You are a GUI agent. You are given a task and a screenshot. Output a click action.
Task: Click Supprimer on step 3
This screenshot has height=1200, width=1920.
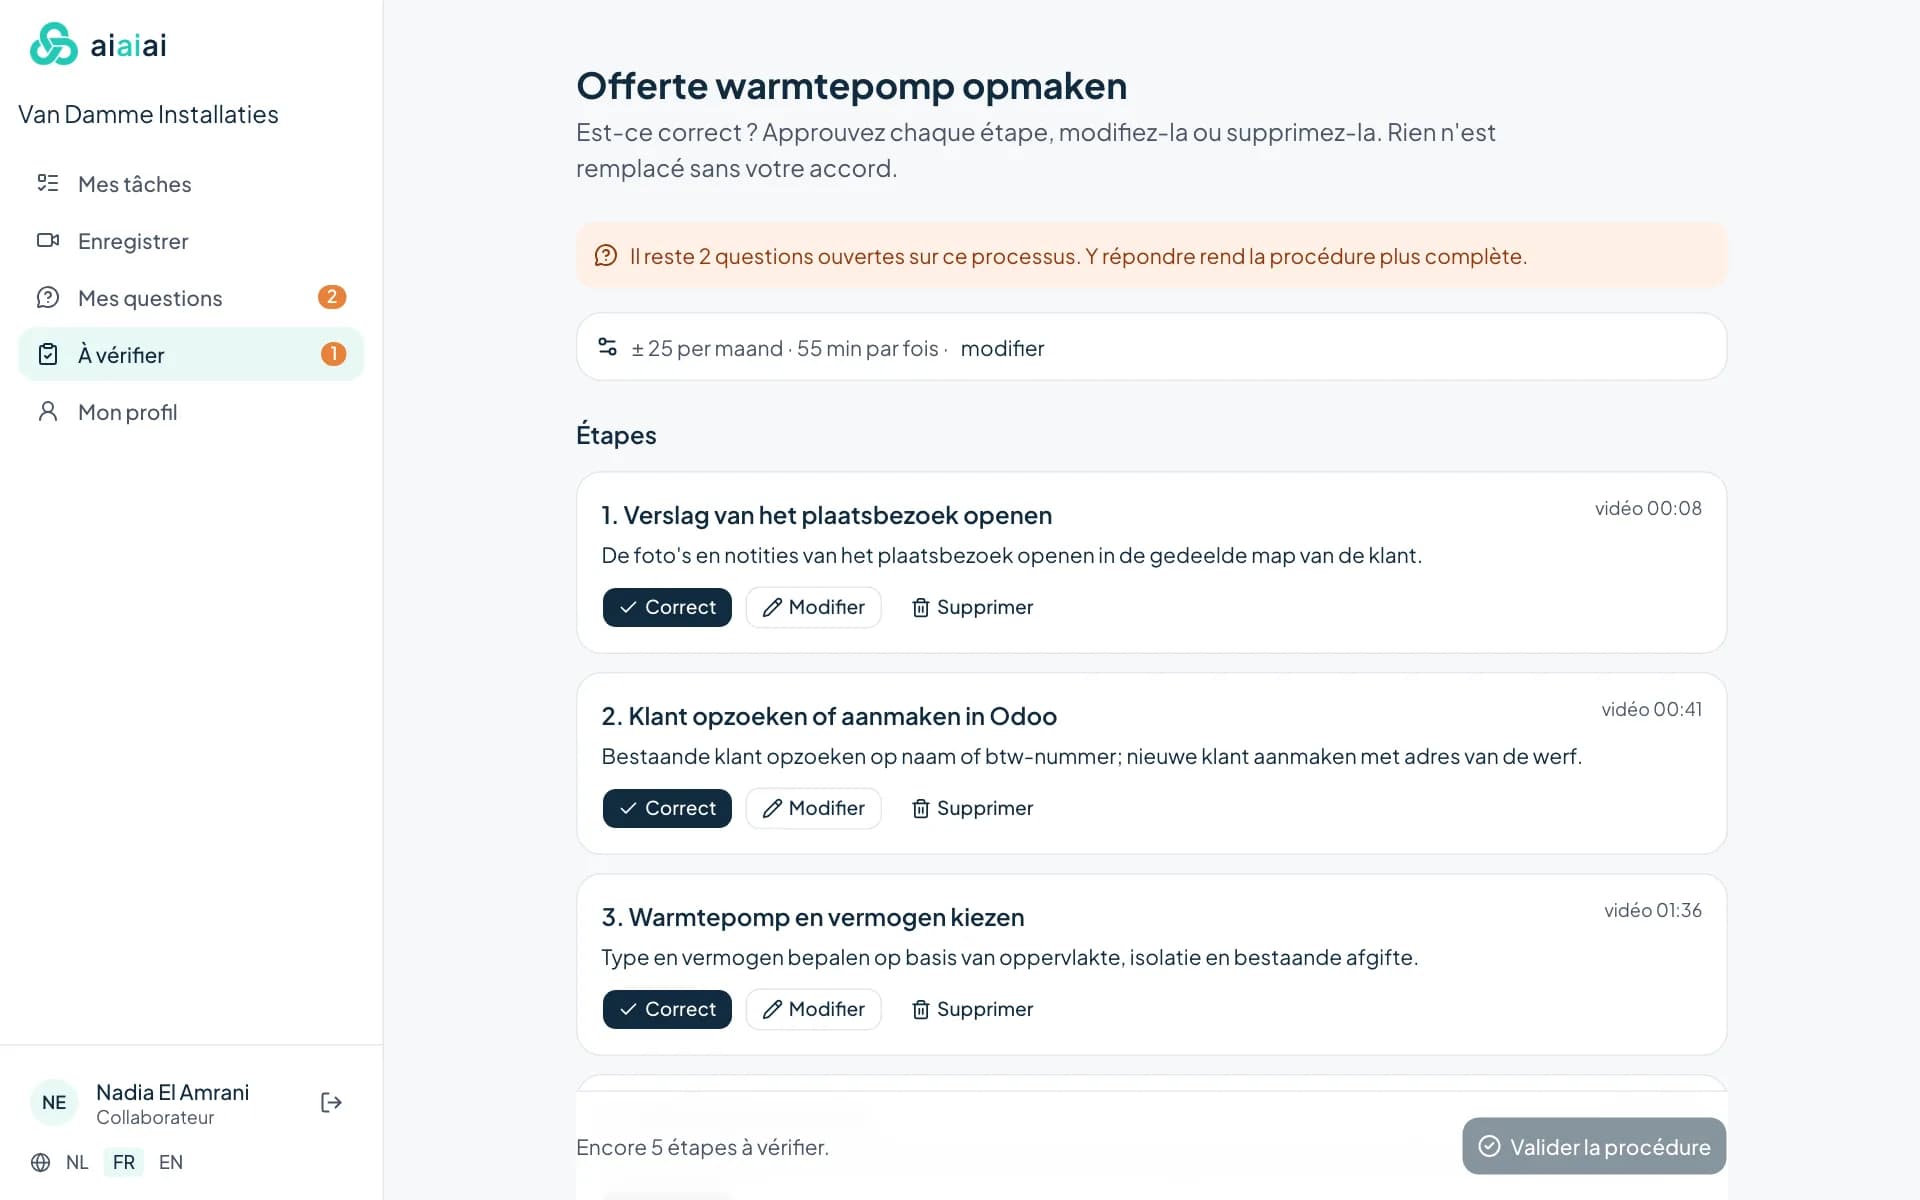pos(972,1009)
